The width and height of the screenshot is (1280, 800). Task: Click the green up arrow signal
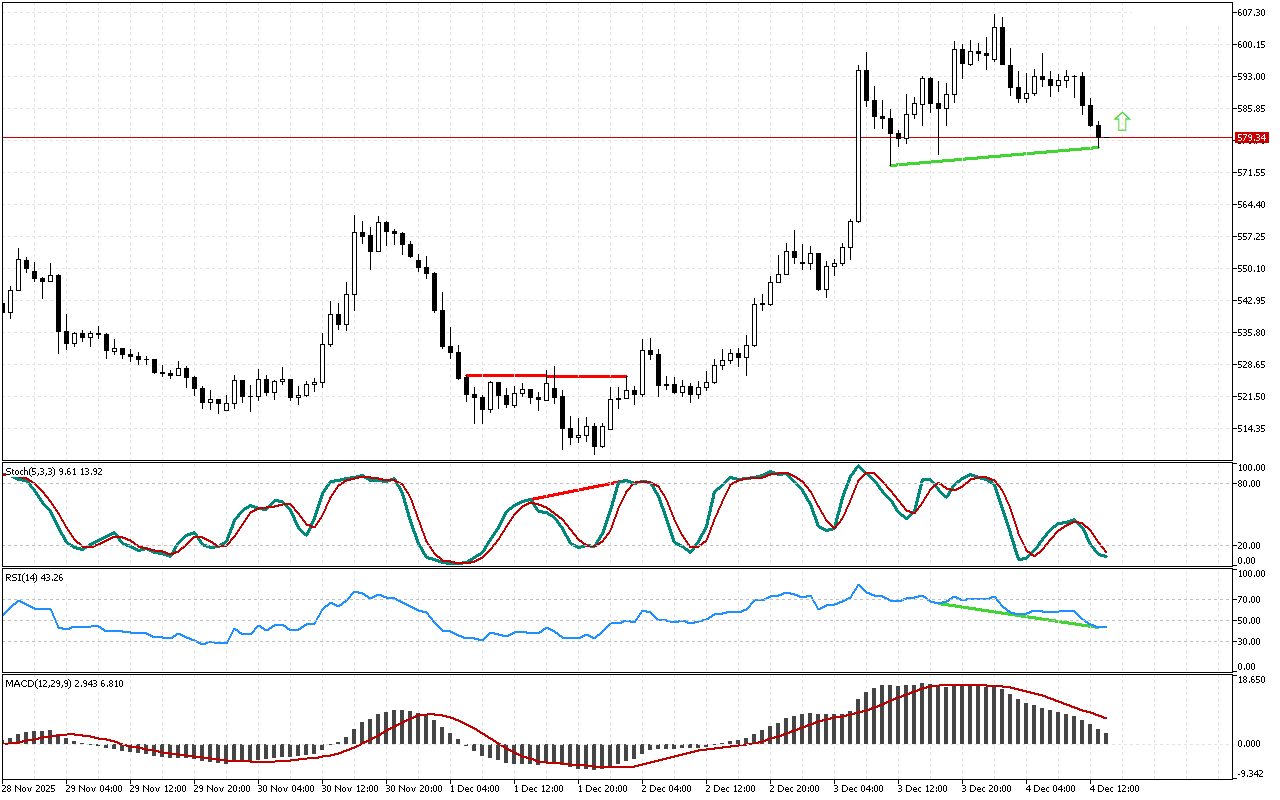[1122, 122]
